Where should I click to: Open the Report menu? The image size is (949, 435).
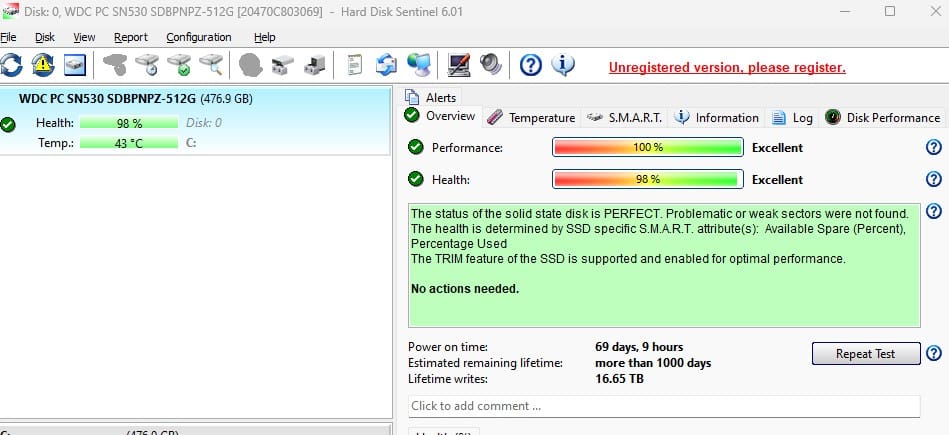pyautogui.click(x=130, y=37)
